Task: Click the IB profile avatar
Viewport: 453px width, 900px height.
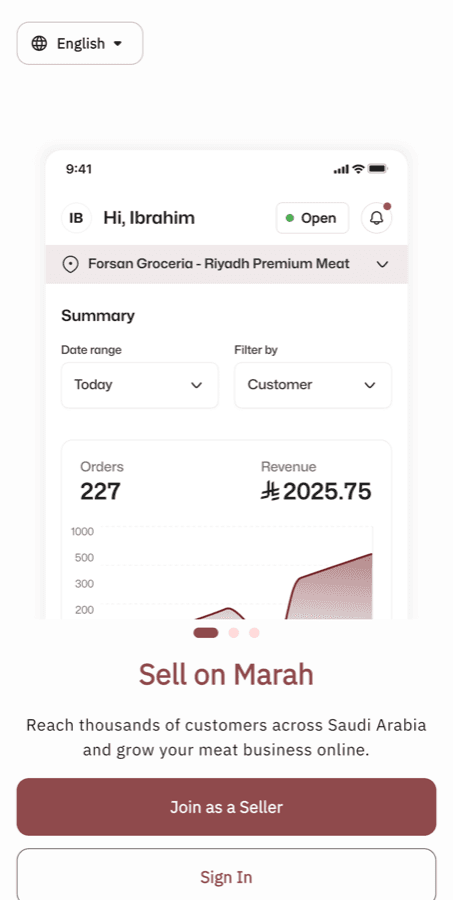Action: coord(76,218)
